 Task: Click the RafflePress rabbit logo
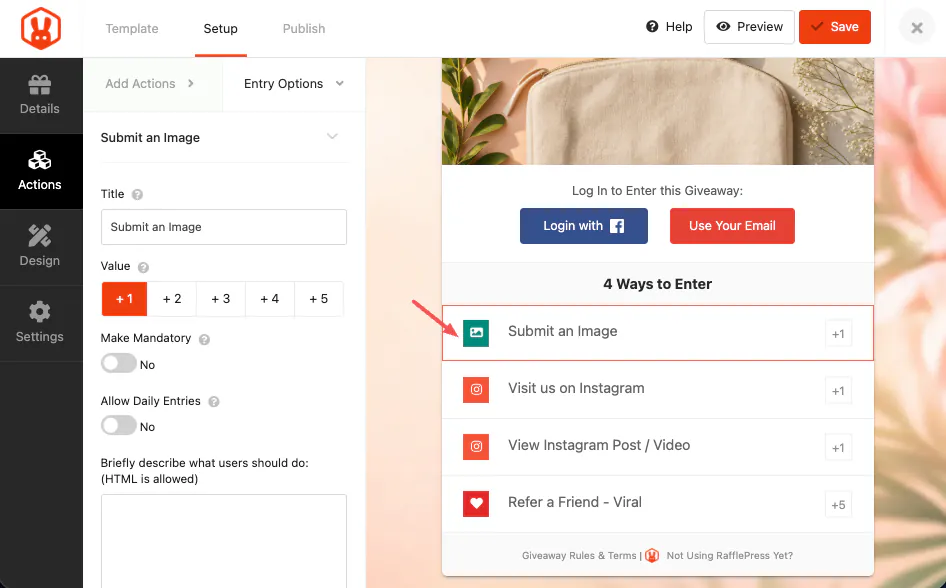coord(40,28)
